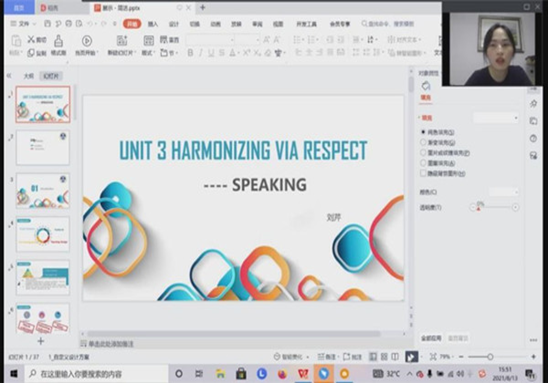This screenshot has height=383, width=548.
Task: Open the fill color dropdown in properties pane
Action: point(503,192)
